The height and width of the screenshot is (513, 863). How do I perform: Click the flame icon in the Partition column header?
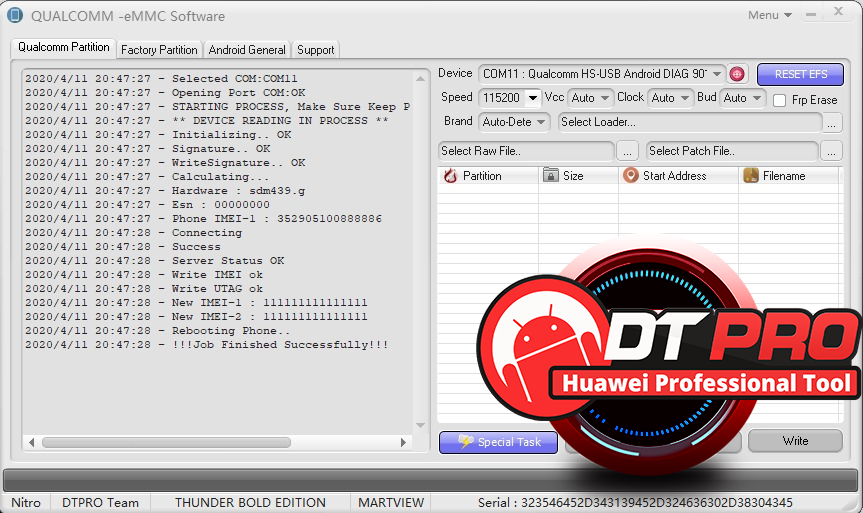[451, 176]
